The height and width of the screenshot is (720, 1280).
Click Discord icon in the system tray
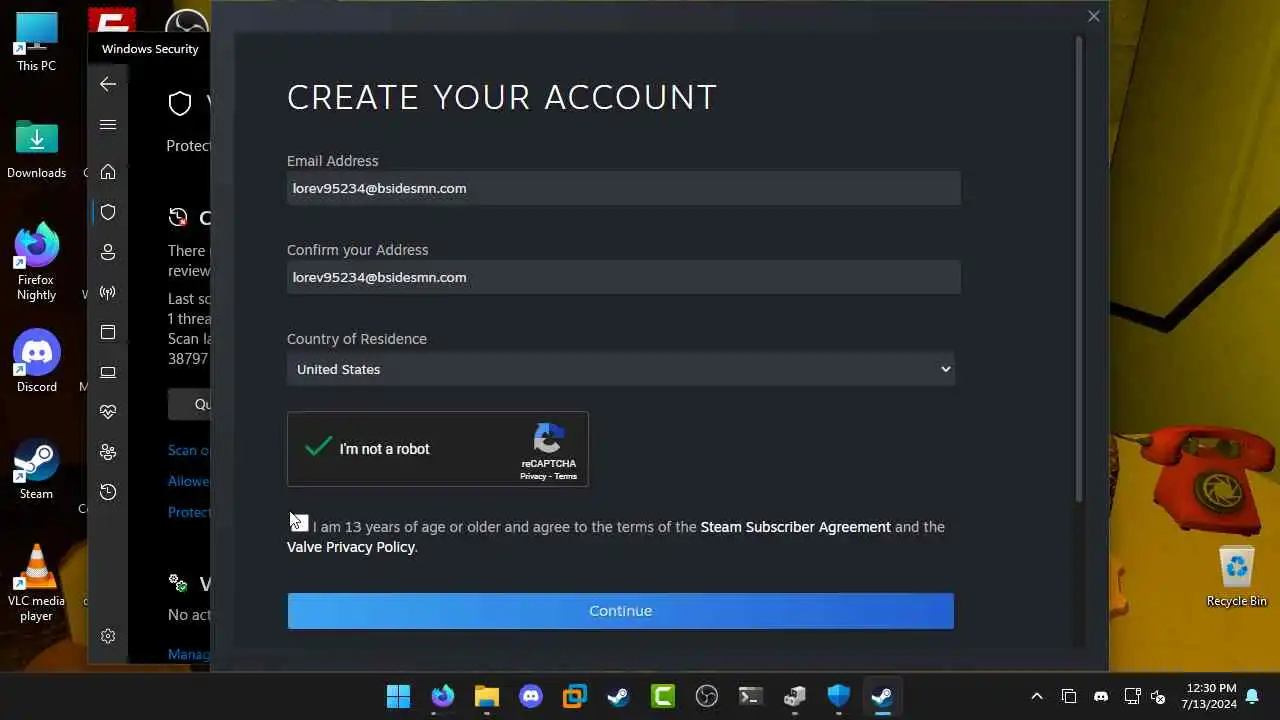[1101, 696]
